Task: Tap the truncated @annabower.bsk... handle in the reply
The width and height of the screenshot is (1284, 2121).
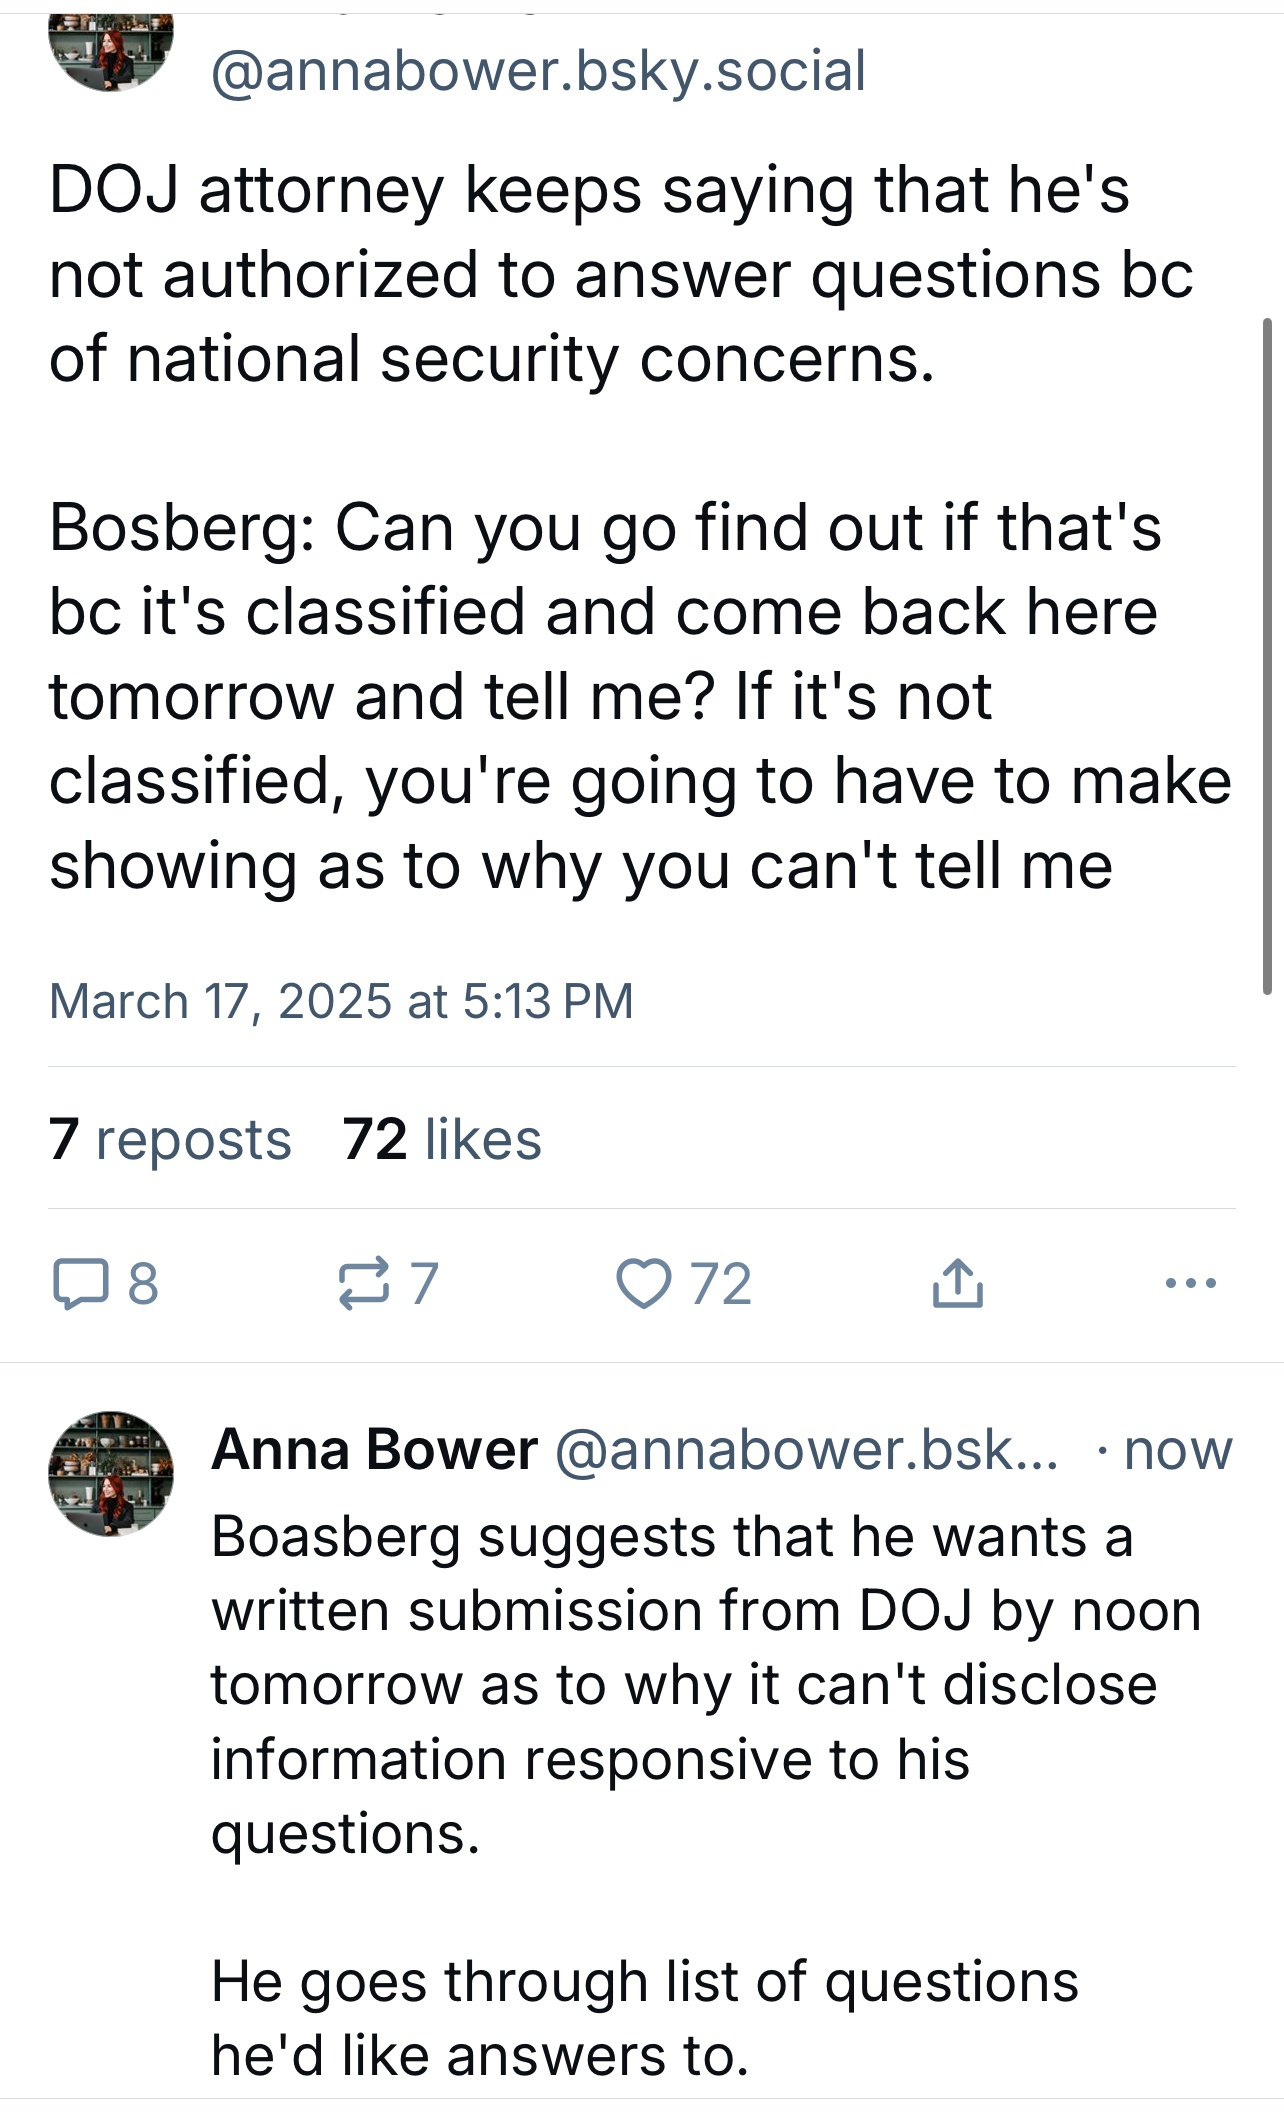Action: click(805, 1449)
